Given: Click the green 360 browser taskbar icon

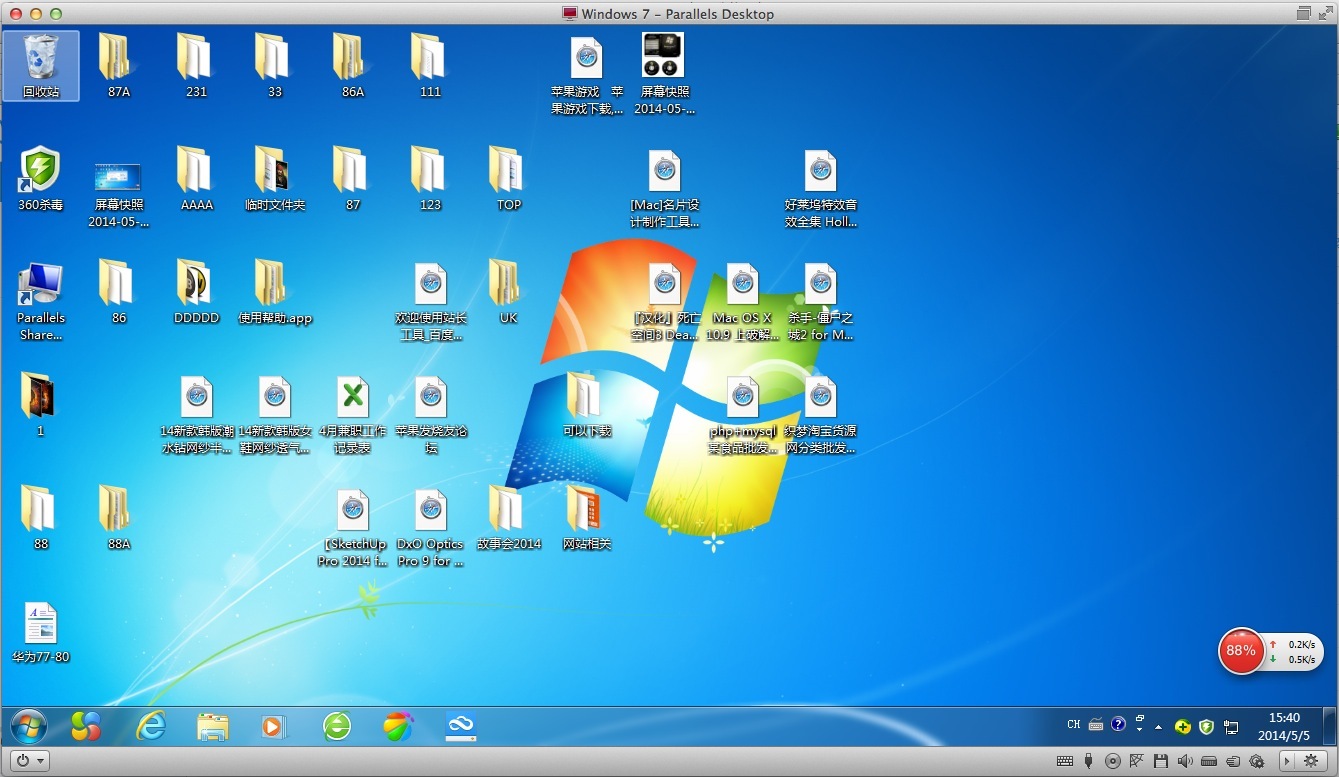Looking at the screenshot, I should [x=337, y=726].
